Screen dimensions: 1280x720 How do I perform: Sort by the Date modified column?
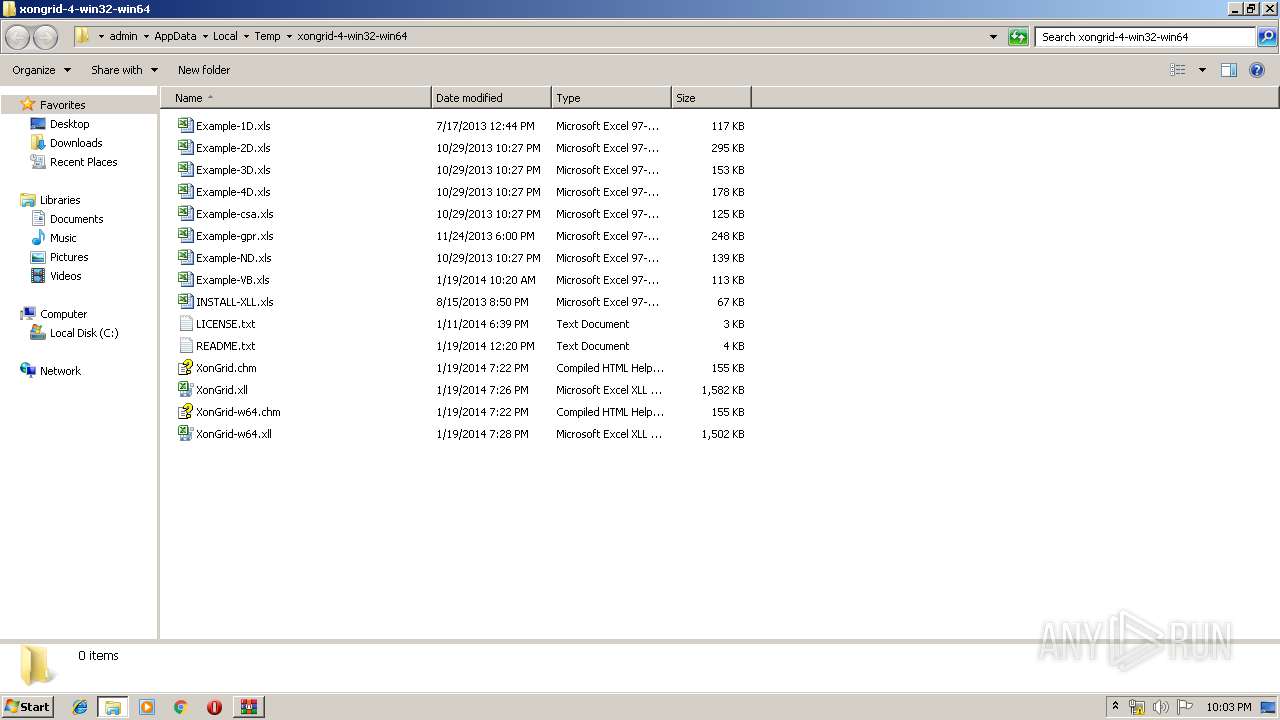pyautogui.click(x=491, y=98)
